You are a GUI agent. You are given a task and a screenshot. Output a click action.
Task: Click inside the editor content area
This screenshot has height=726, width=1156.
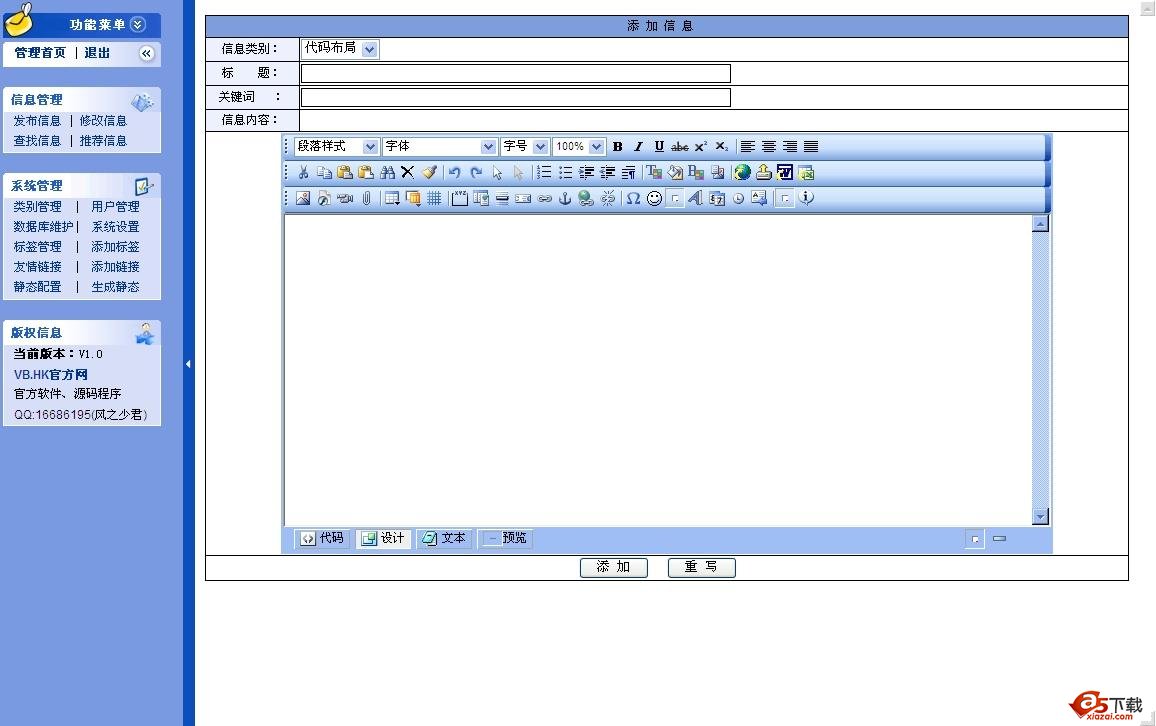coord(658,370)
